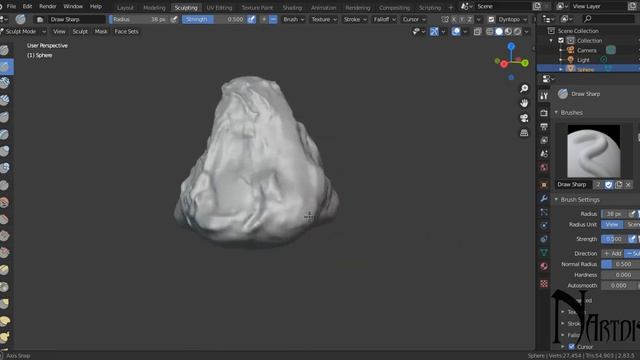Toggle the Dyntopo checkbox
640x360 pixels.
pyautogui.click(x=491, y=19)
